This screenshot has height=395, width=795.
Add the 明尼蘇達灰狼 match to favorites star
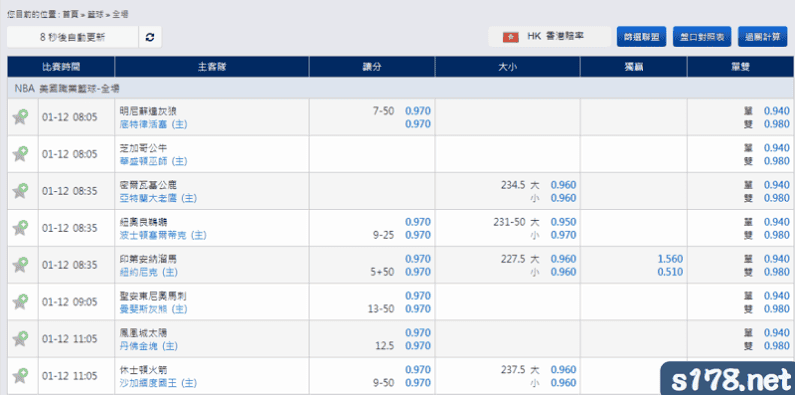[20, 117]
